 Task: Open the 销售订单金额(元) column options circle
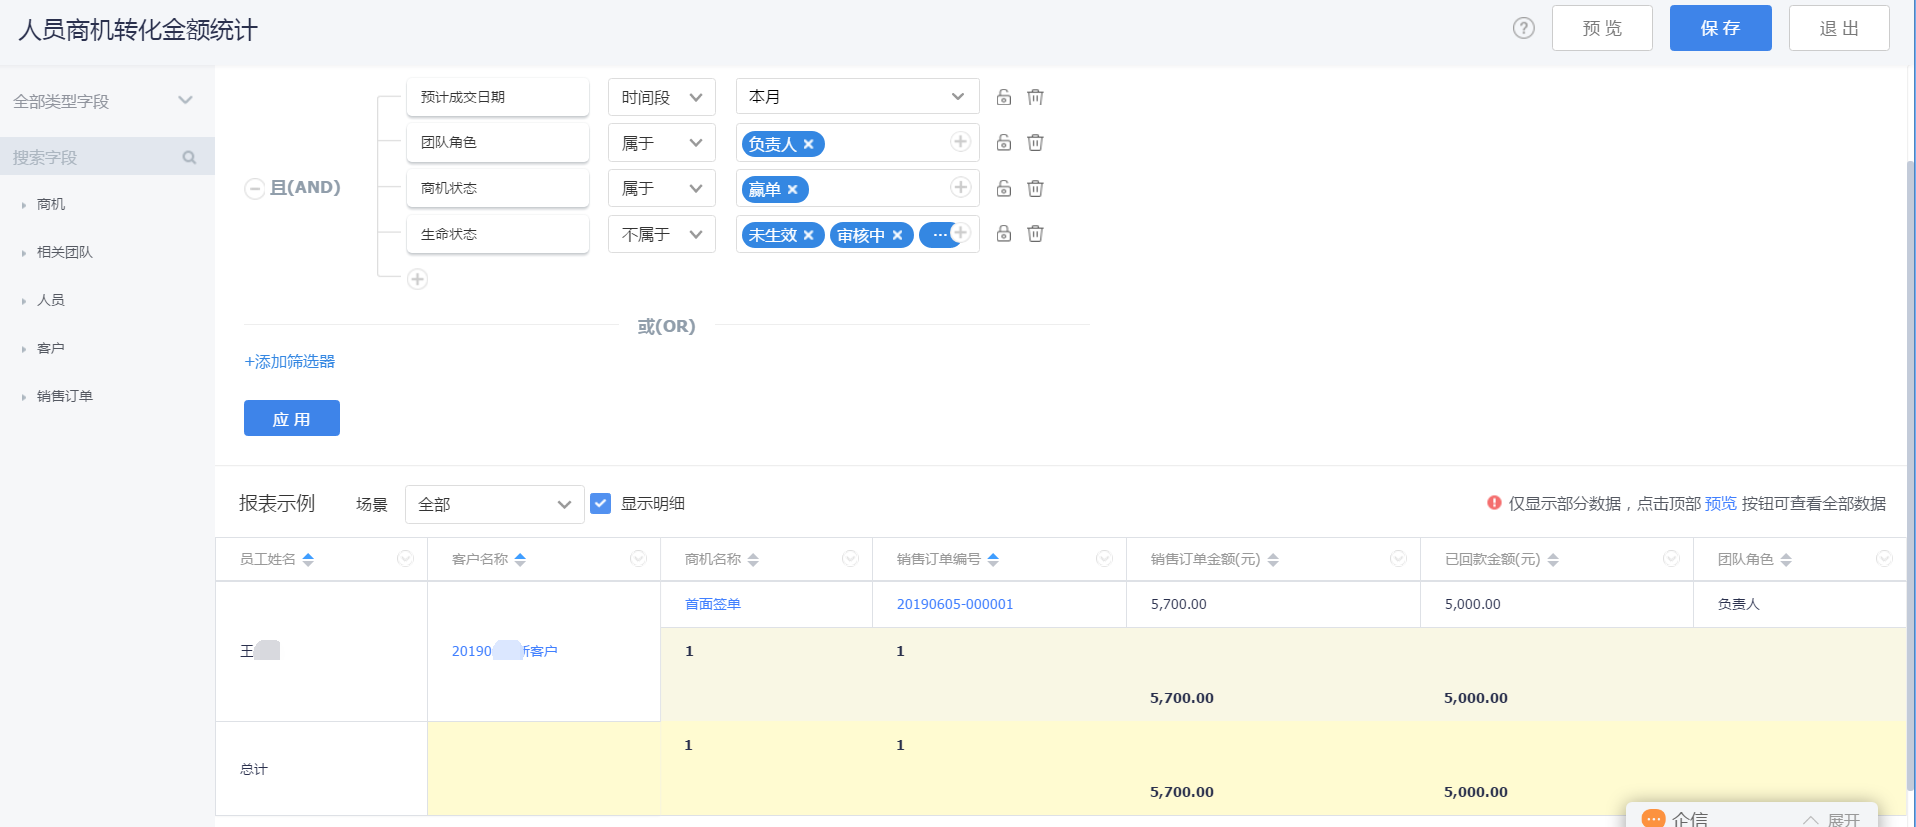1398,558
